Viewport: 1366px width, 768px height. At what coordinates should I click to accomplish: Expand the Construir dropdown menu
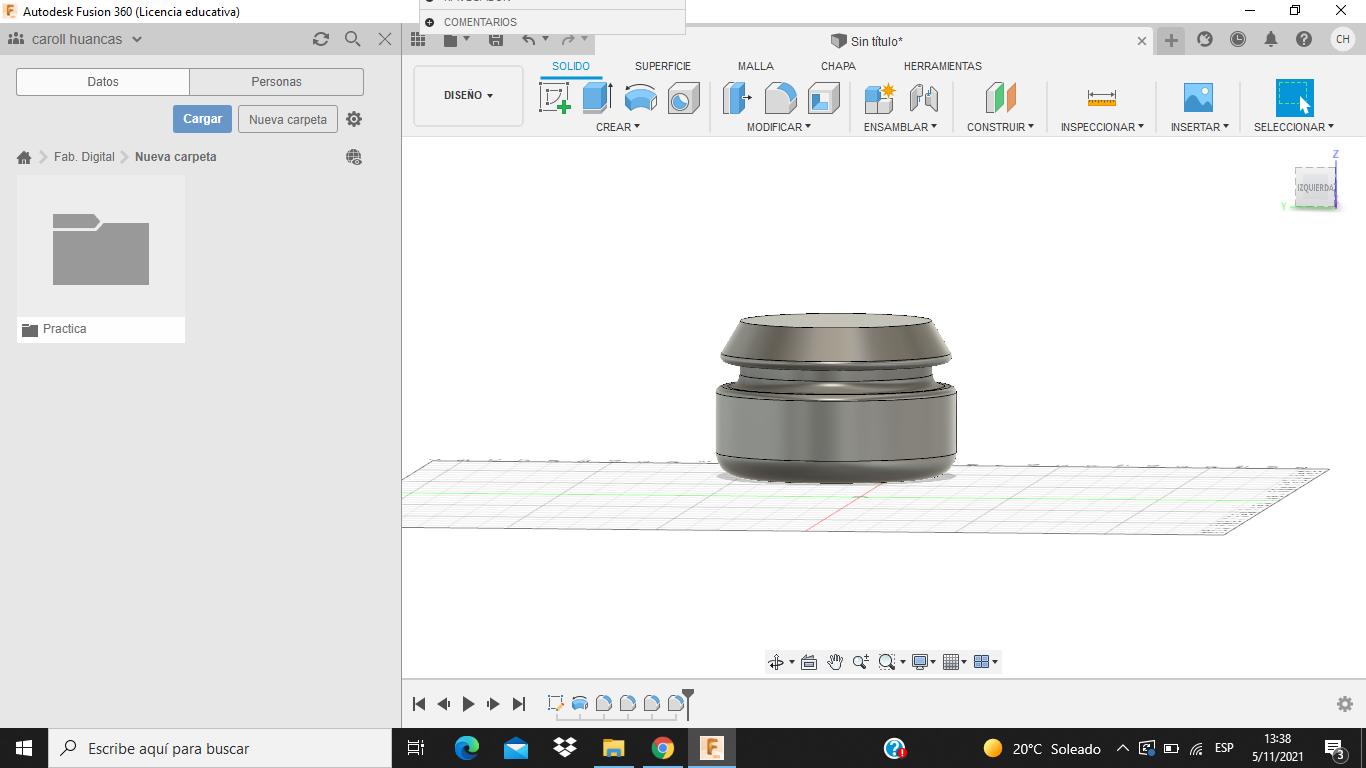point(1000,127)
